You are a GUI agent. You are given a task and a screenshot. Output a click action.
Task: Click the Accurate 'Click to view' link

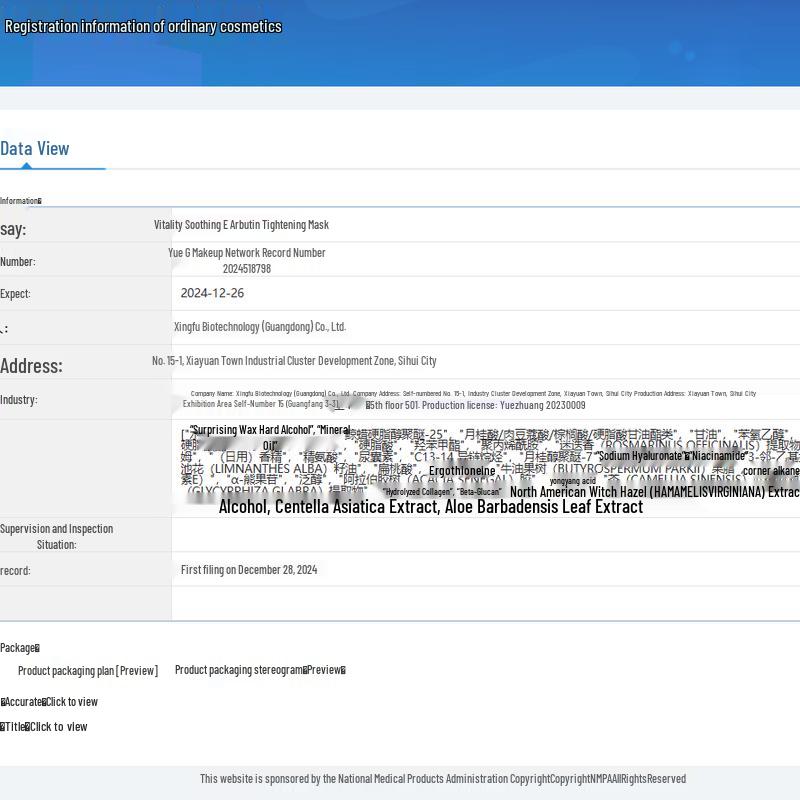pos(70,702)
